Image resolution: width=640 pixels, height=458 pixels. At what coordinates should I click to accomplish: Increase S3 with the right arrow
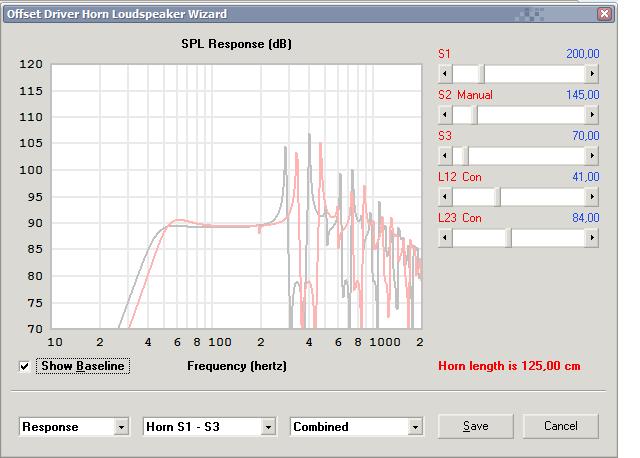point(592,156)
